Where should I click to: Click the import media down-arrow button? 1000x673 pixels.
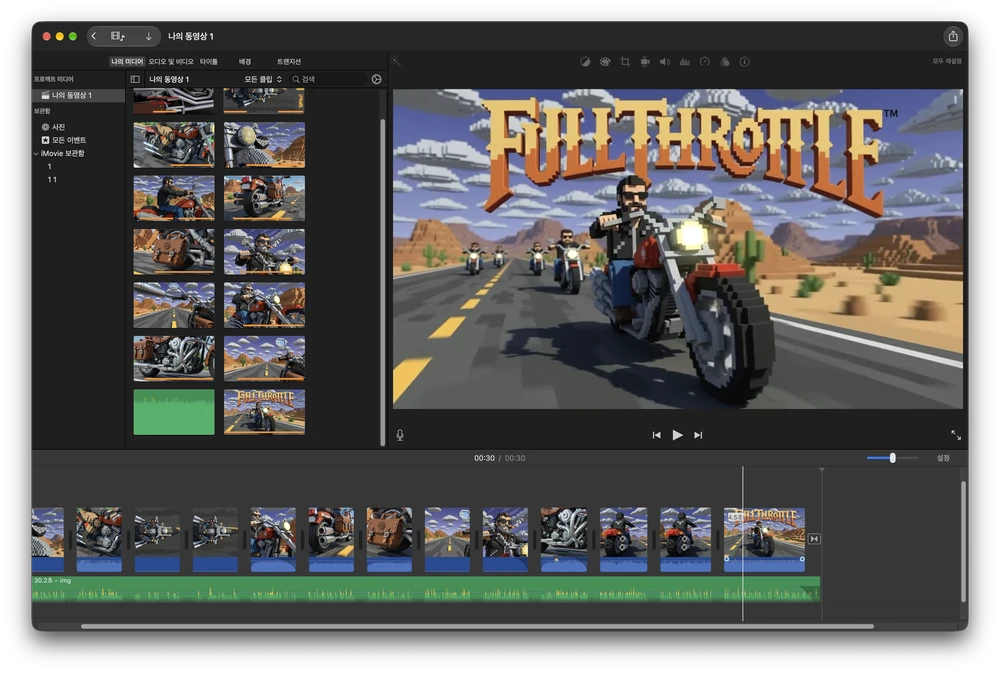(x=149, y=36)
